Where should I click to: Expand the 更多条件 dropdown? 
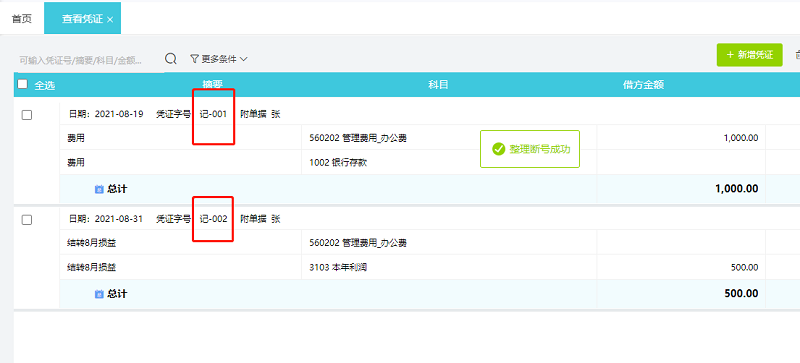(218, 59)
